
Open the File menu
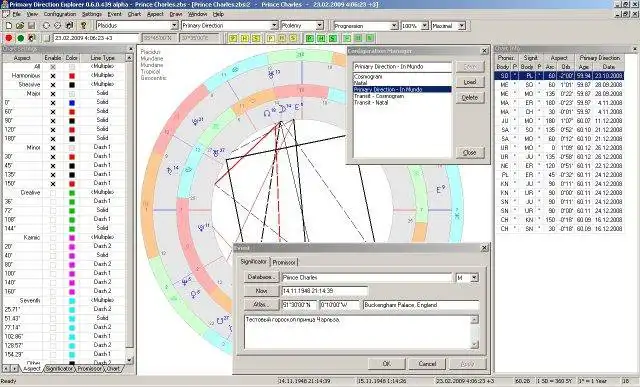16,14
